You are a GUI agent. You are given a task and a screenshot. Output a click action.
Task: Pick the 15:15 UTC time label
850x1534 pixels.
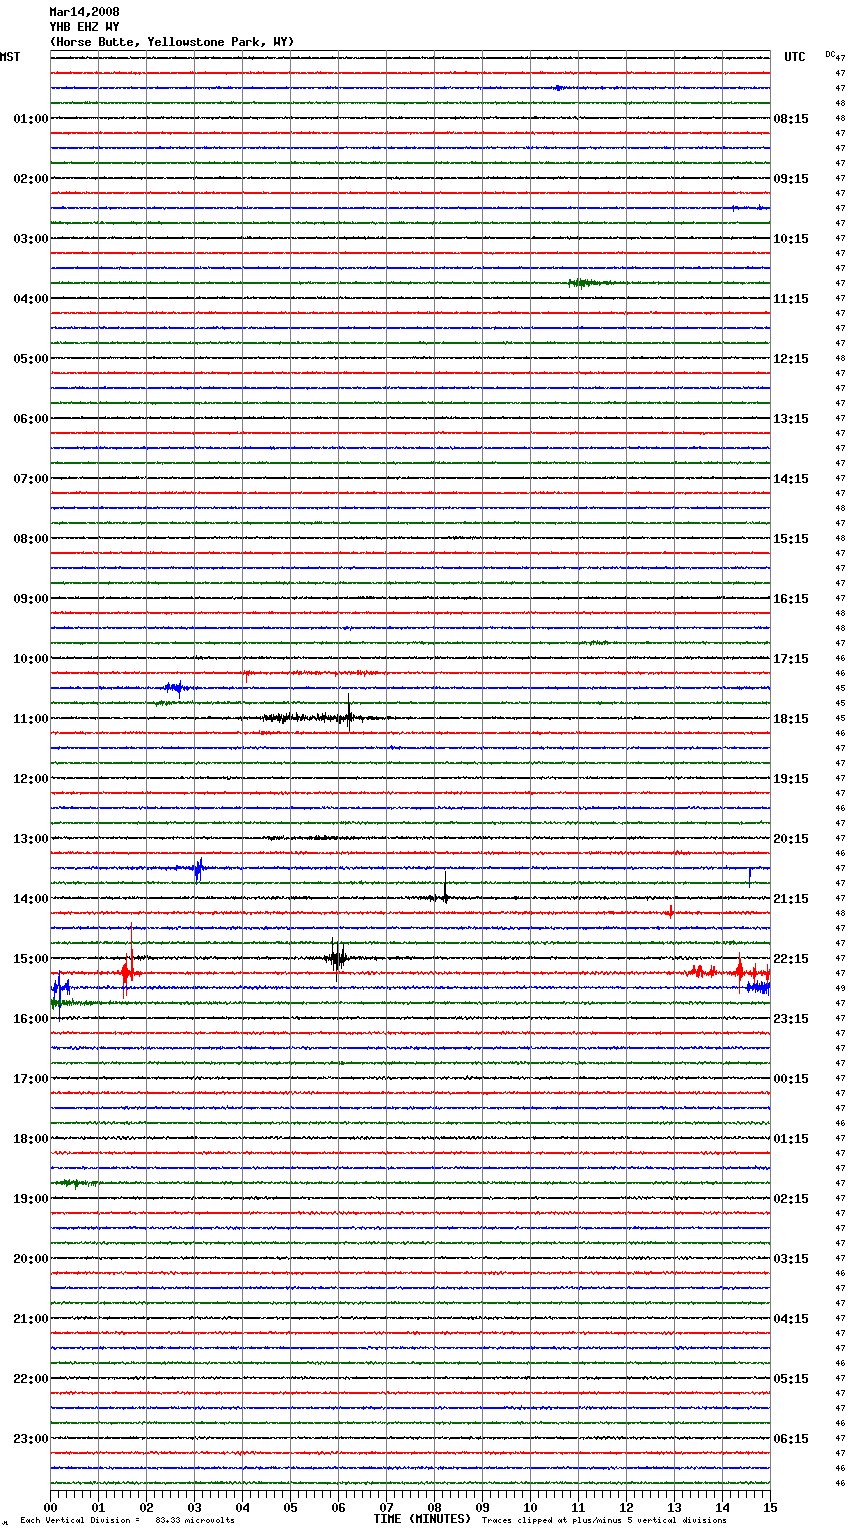pyautogui.click(x=791, y=539)
